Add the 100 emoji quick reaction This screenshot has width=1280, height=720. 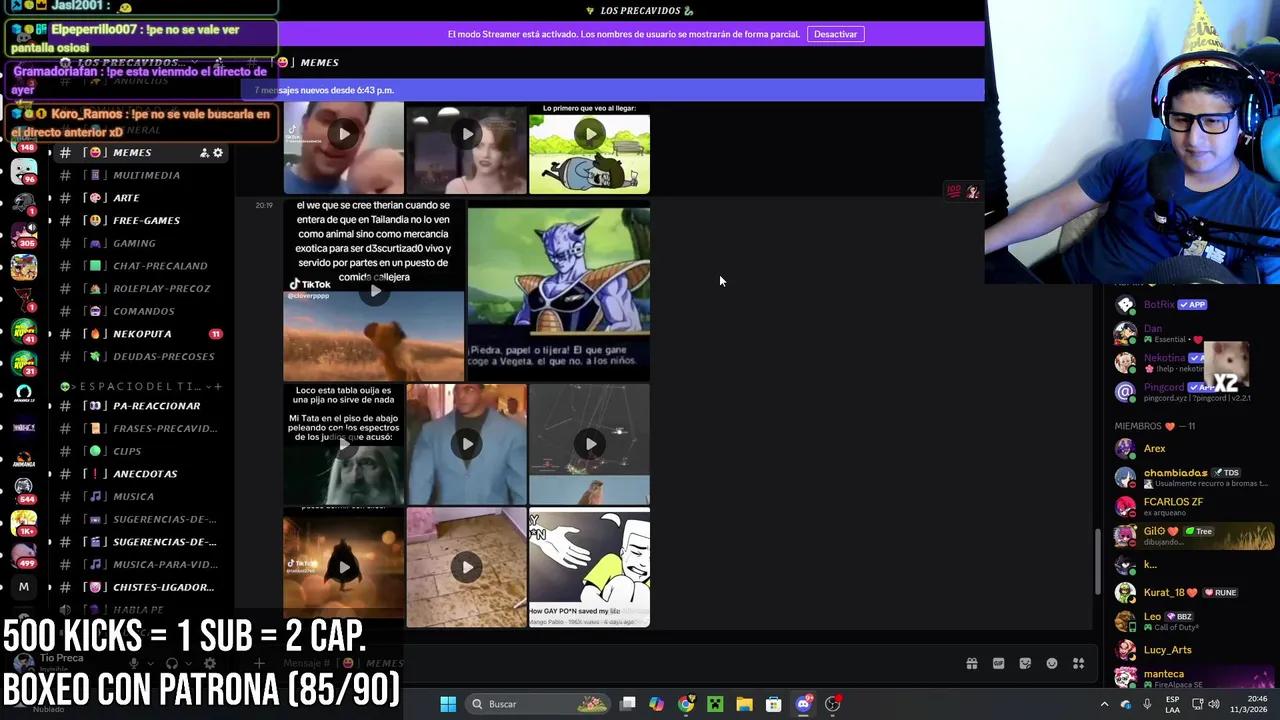point(954,191)
